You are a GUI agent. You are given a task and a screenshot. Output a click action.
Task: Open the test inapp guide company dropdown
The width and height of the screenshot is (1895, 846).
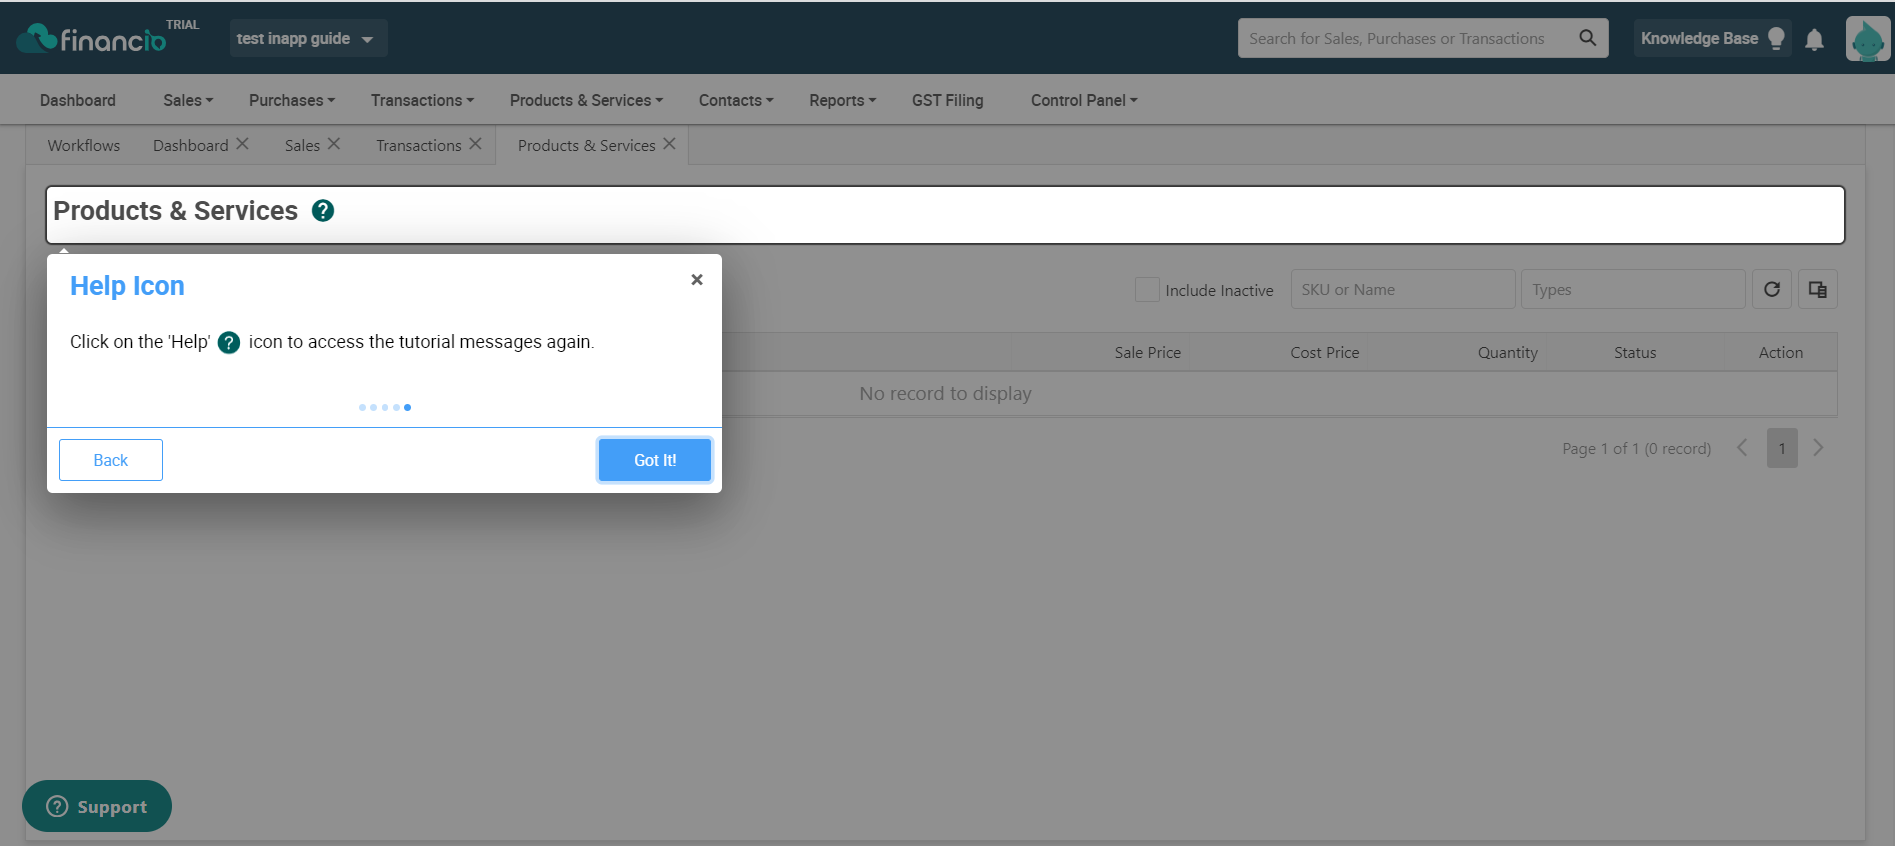tap(308, 38)
